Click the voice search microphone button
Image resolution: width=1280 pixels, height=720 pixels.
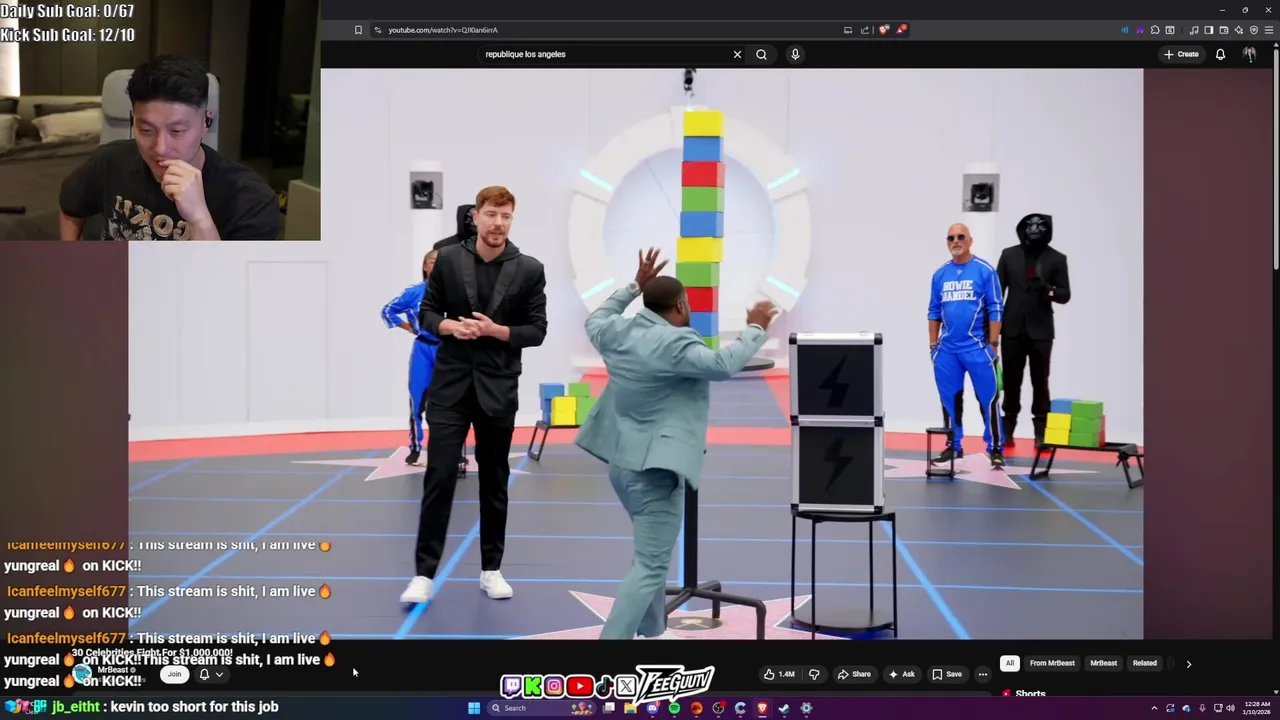[795, 54]
